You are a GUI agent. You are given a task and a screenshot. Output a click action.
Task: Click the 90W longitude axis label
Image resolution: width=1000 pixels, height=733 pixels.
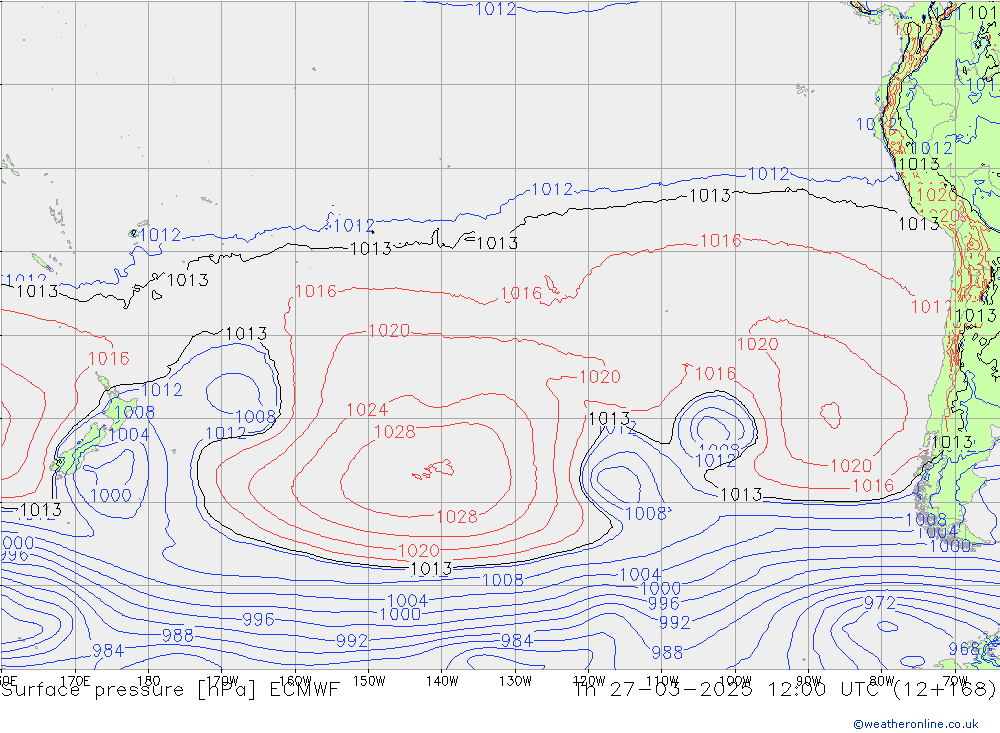point(809,681)
